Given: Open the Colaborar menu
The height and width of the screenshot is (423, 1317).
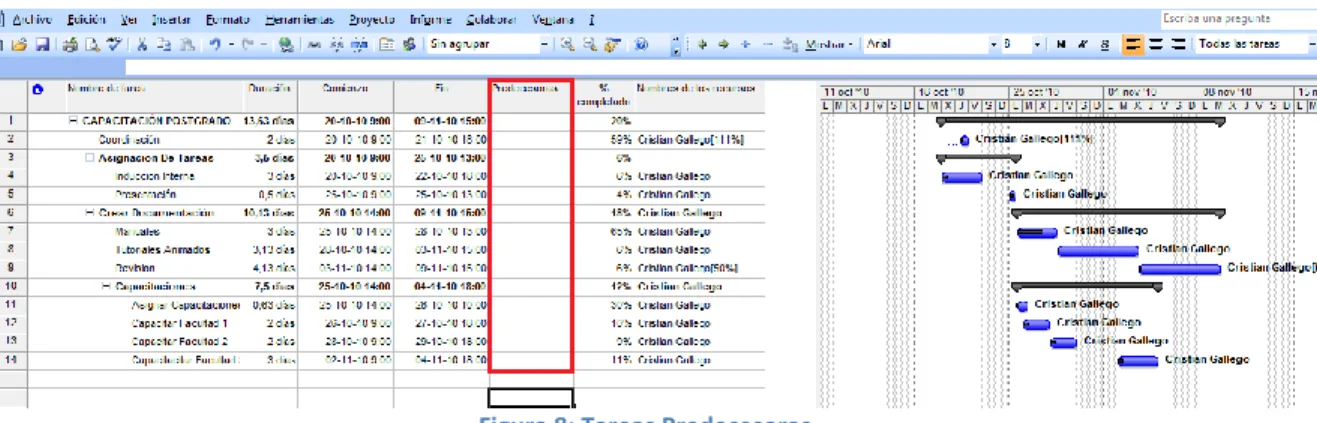Looking at the screenshot, I should pyautogui.click(x=492, y=19).
